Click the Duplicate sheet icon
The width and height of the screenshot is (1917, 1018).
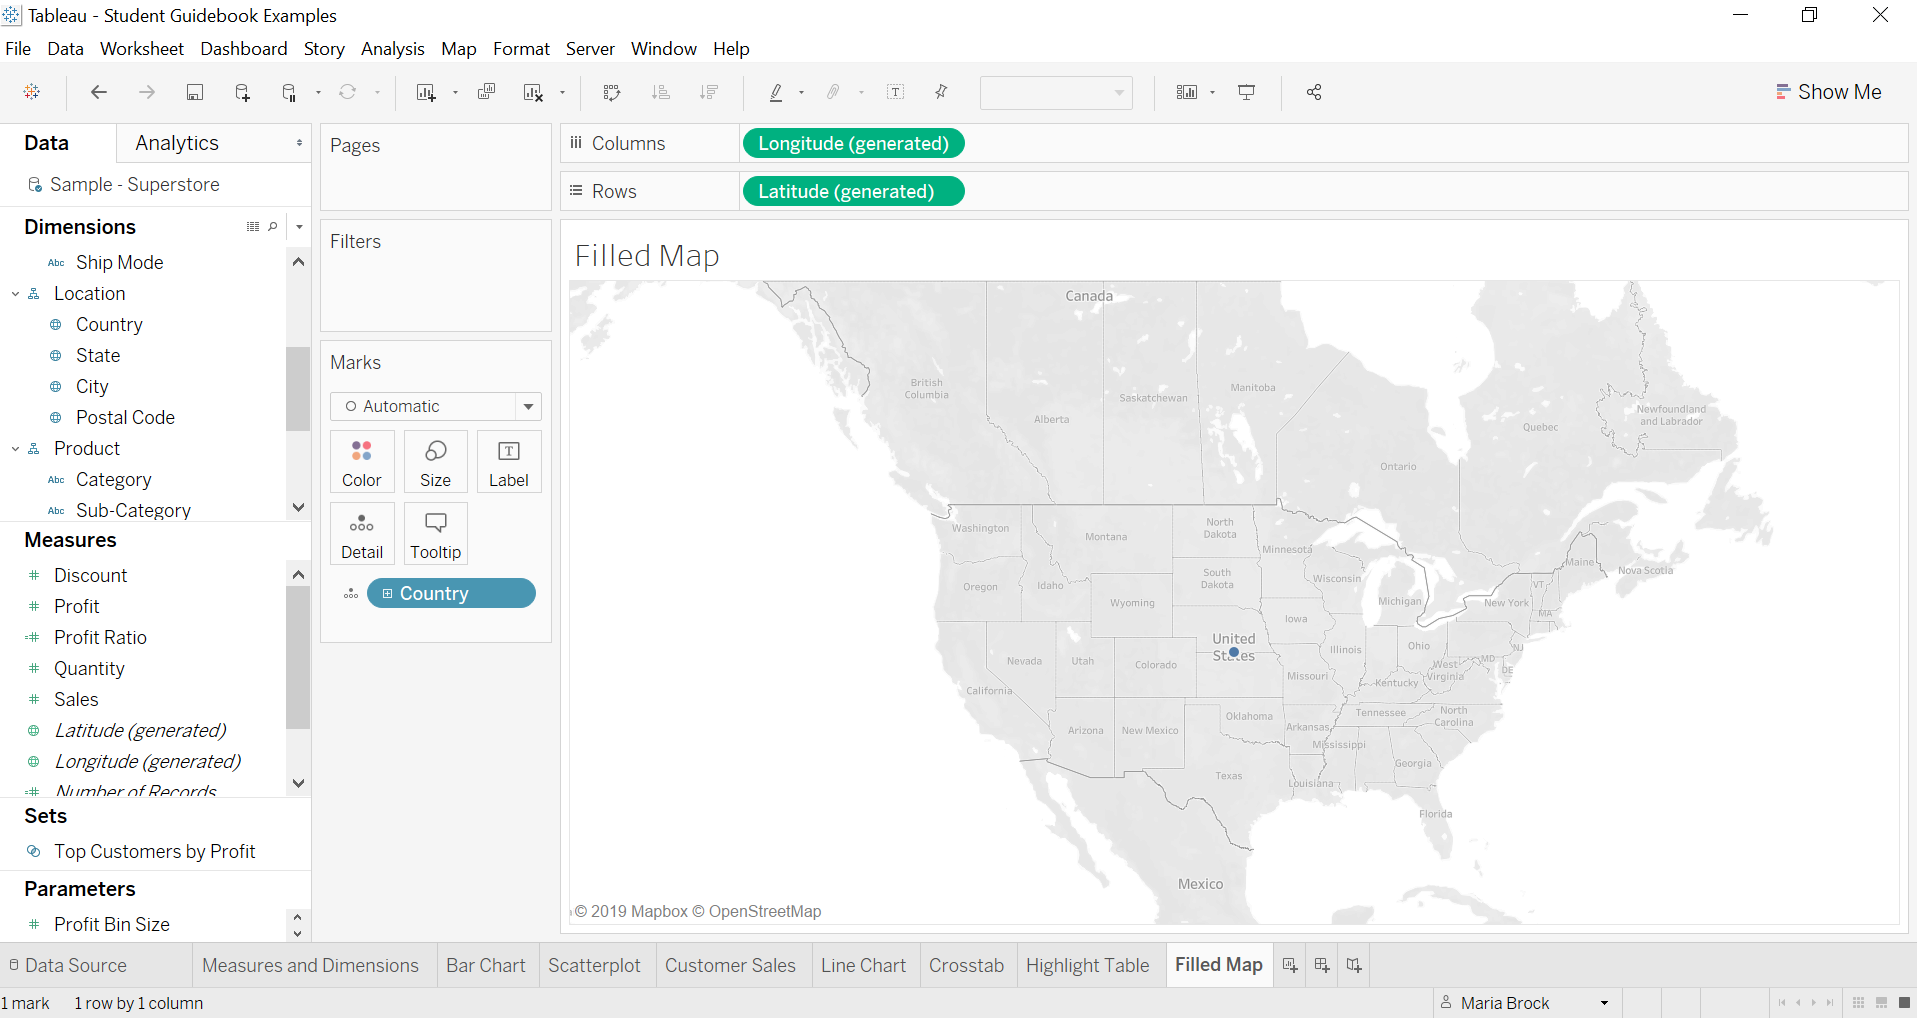coord(487,92)
